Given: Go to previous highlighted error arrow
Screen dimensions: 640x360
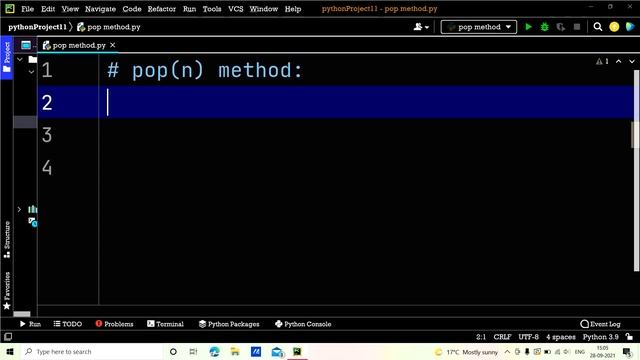Looking at the screenshot, I should [x=618, y=61].
